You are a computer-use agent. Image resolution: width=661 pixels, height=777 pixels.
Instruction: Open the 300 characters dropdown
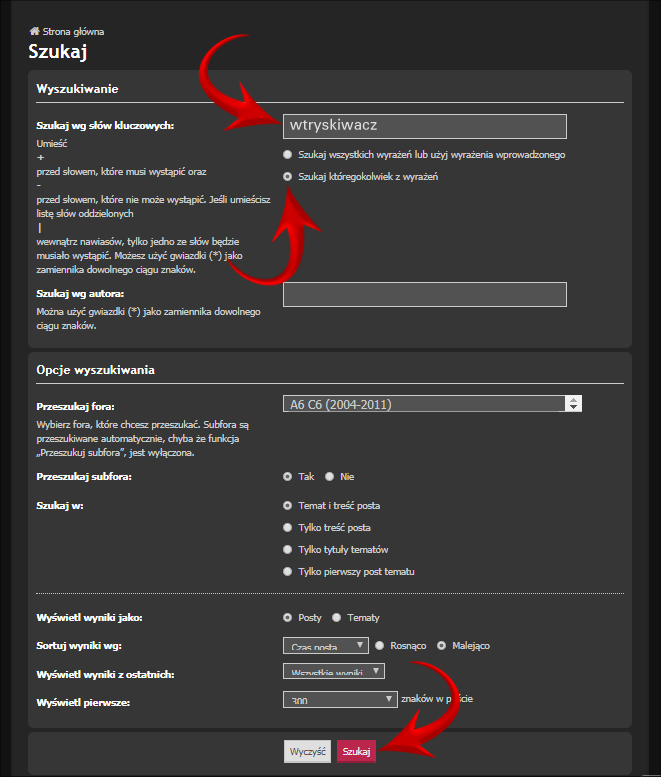pyautogui.click(x=340, y=700)
